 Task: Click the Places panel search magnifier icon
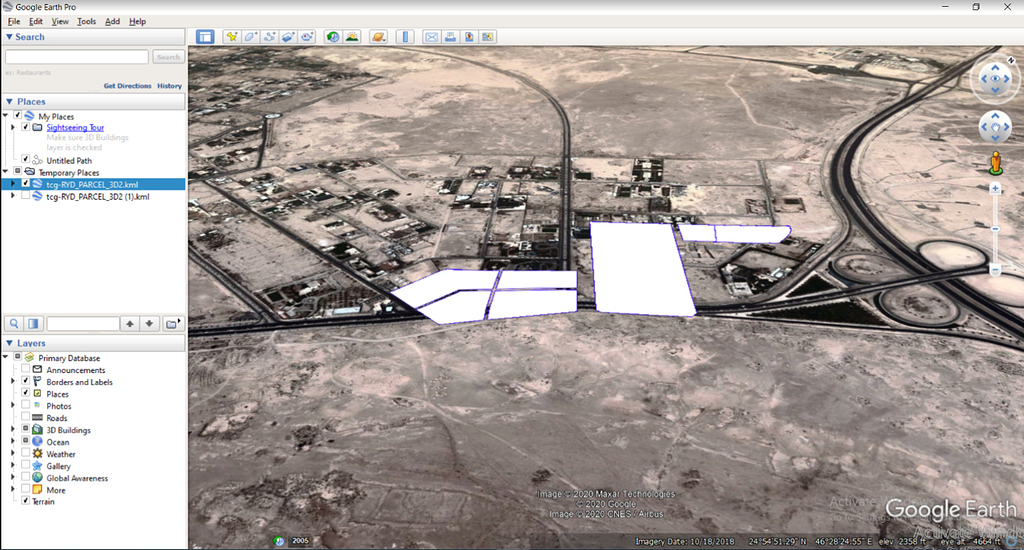[x=14, y=323]
